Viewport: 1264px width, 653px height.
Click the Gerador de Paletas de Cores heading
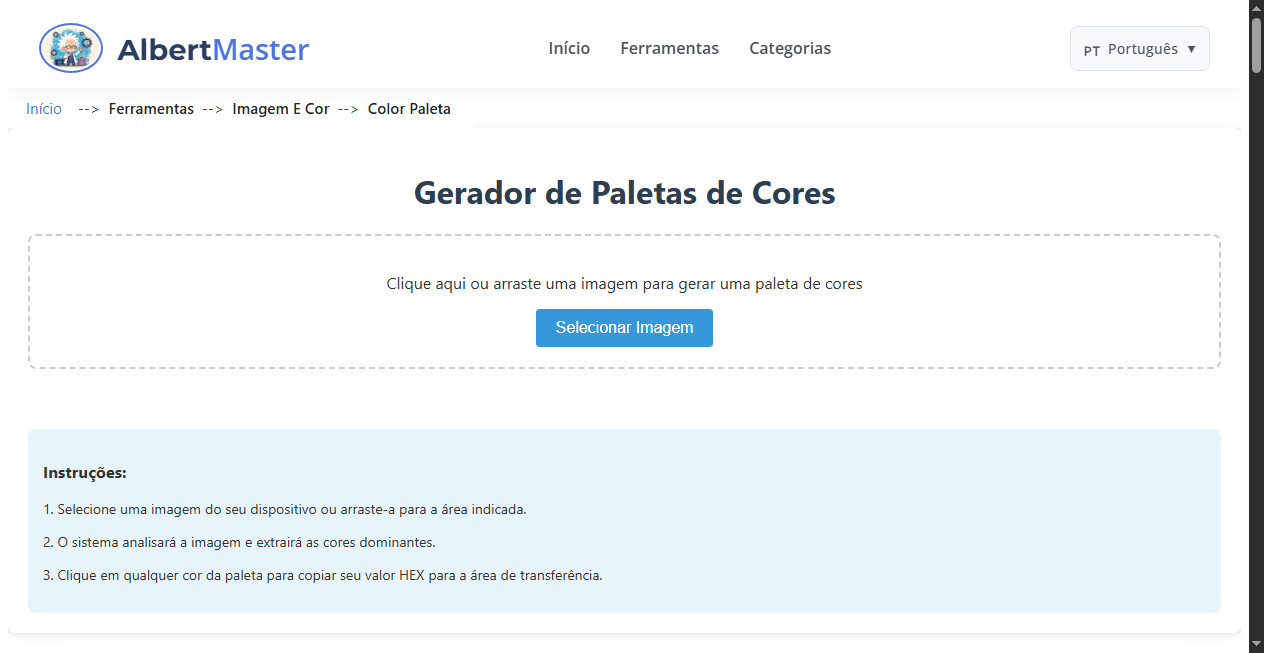click(x=624, y=192)
